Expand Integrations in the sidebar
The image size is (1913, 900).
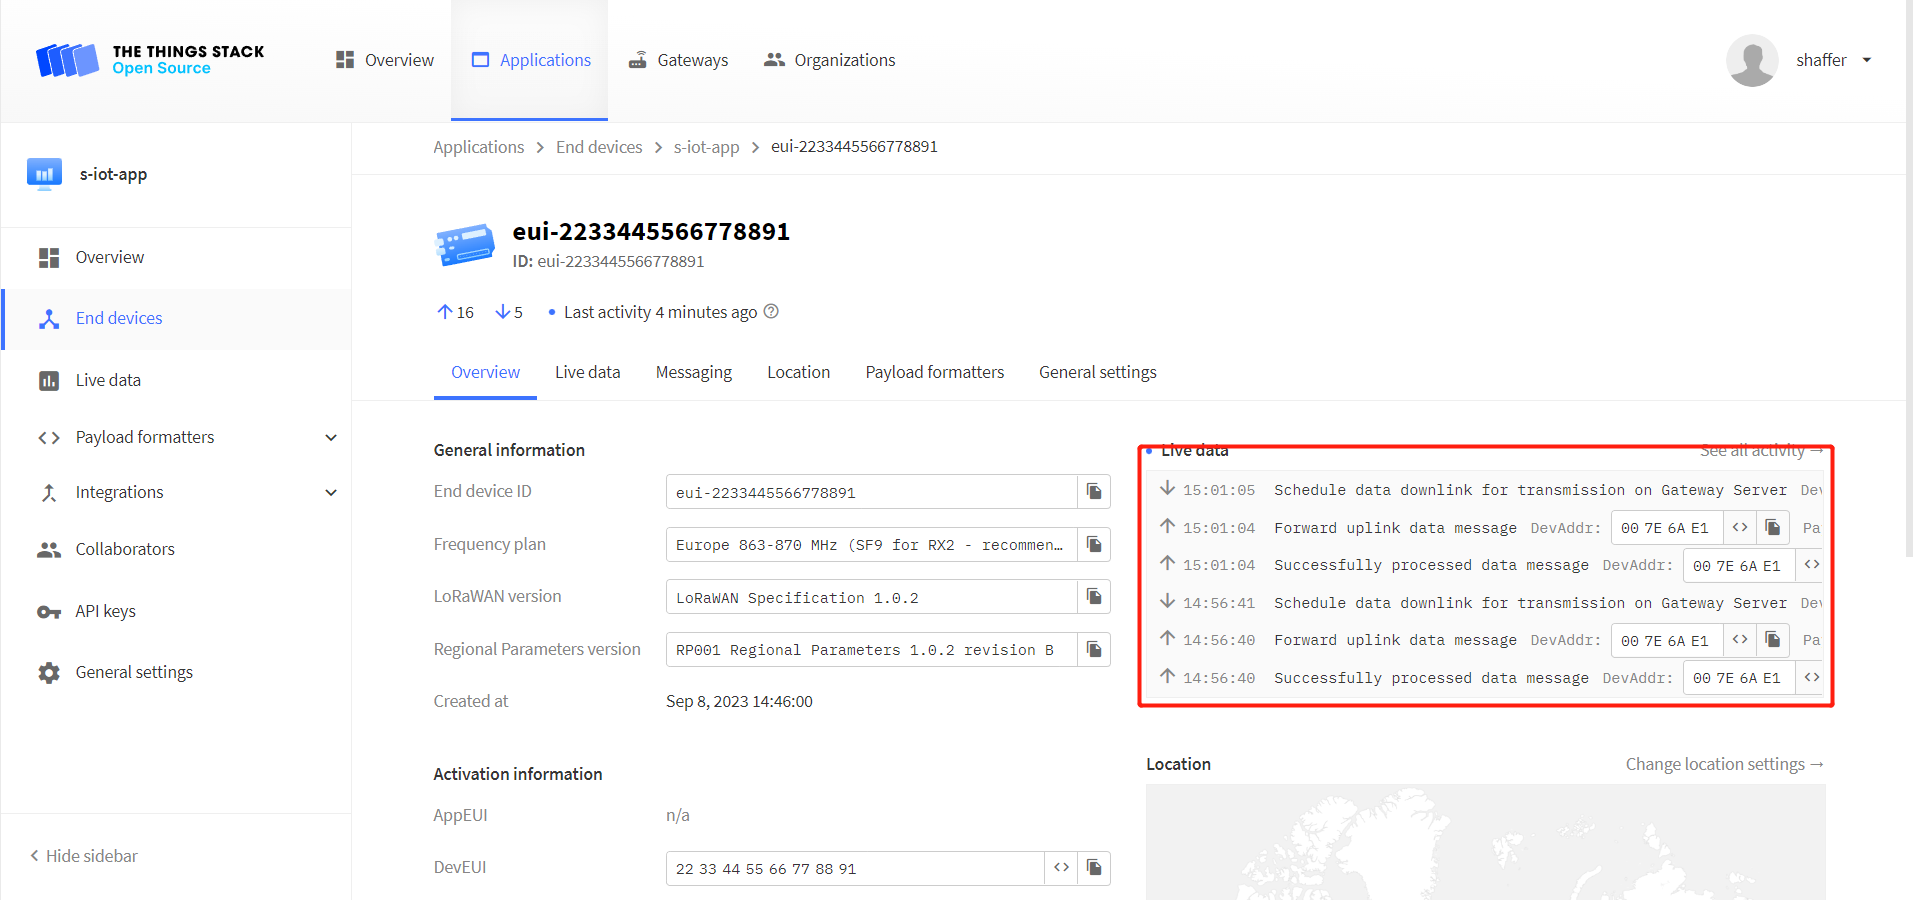(x=331, y=493)
